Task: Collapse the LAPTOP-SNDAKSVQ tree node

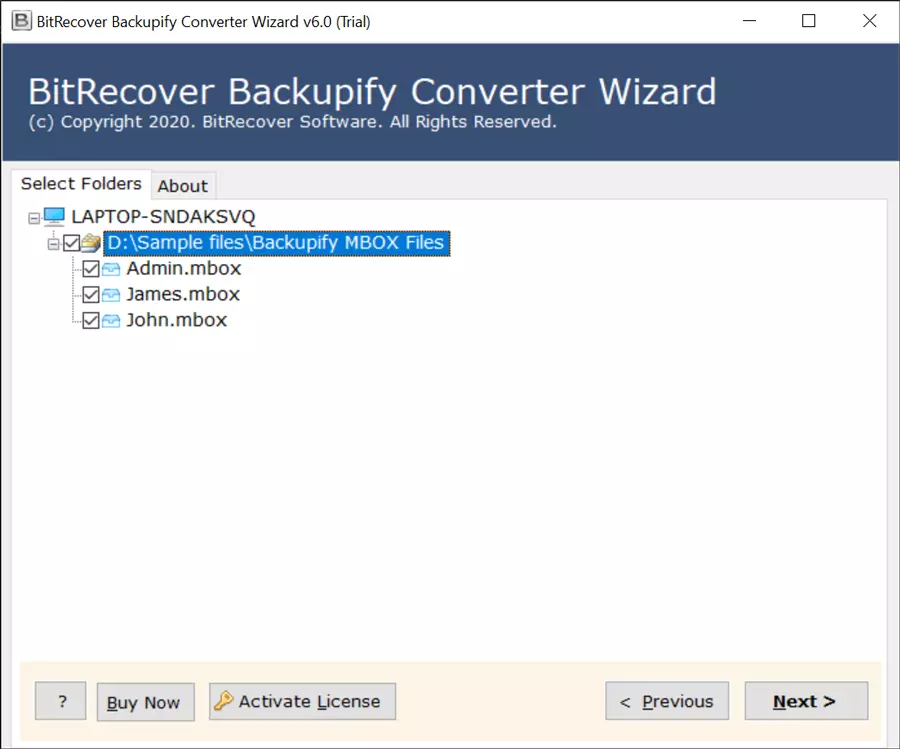Action: tap(34, 218)
